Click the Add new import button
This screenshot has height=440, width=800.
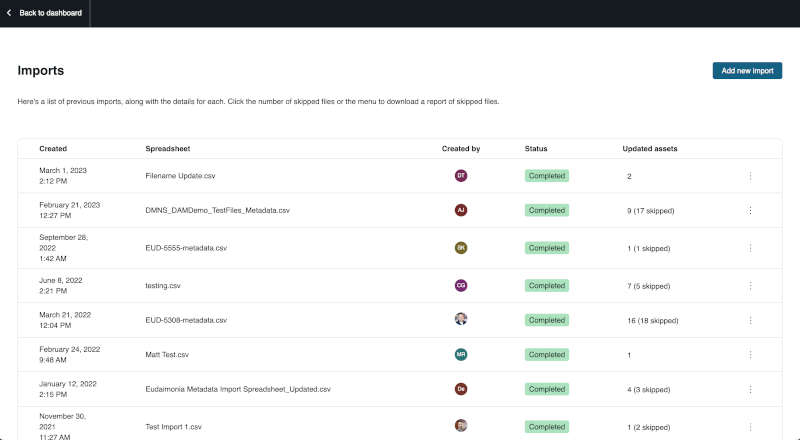(746, 71)
